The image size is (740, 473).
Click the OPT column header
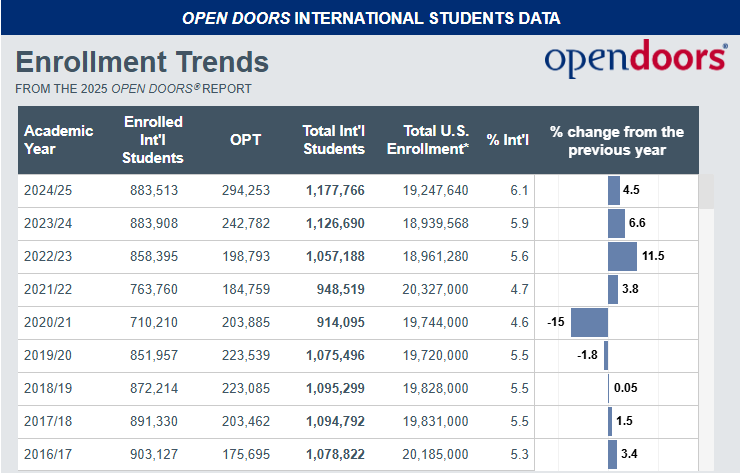[245, 140]
